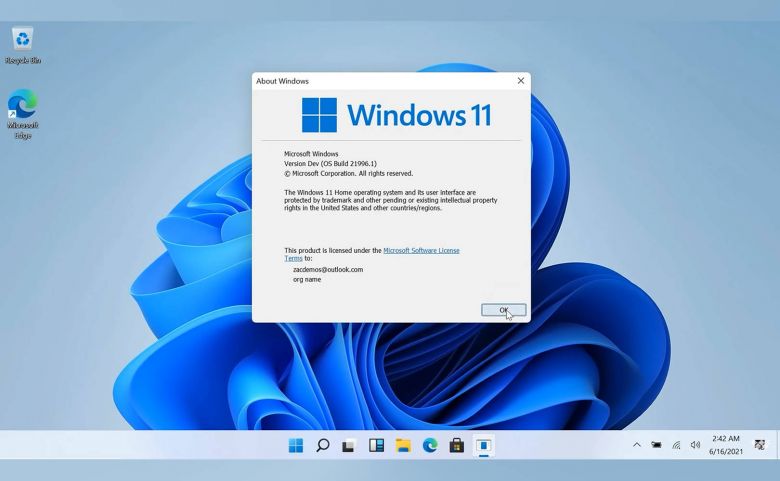This screenshot has height=481, width=780.
Task: Open the Start menu
Action: coord(296,445)
